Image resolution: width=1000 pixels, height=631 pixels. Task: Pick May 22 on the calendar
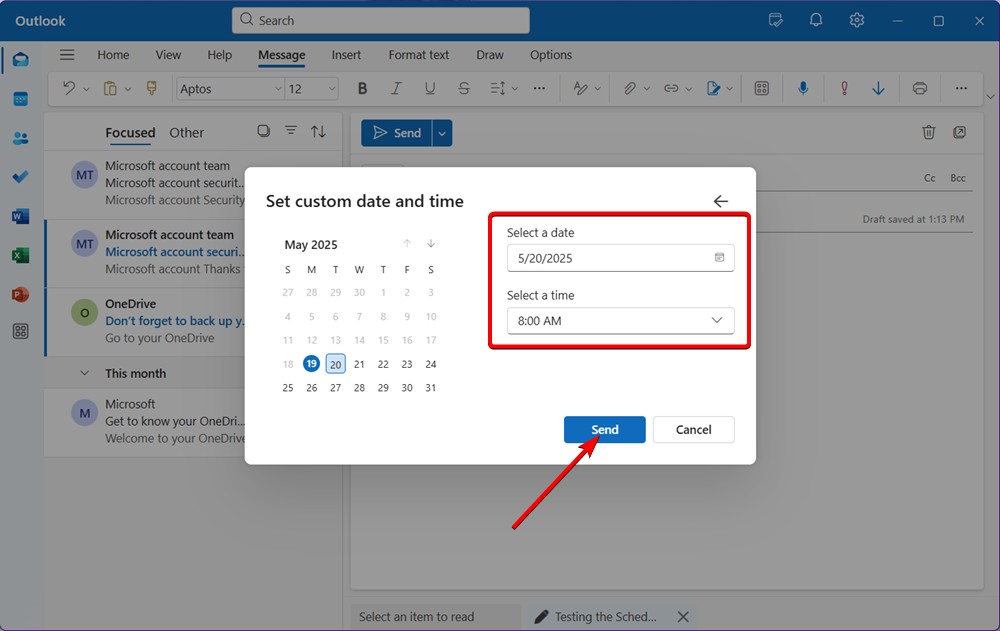click(383, 364)
